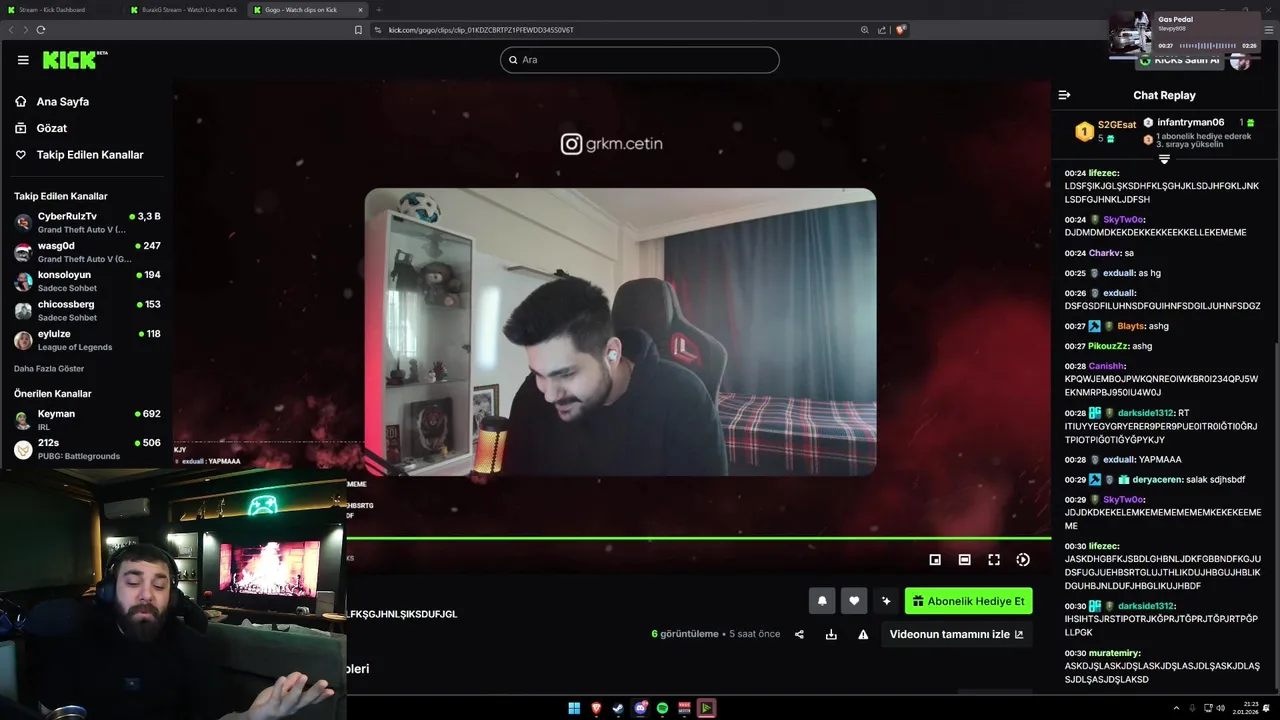Seek on the green video progress bar

(x=698, y=538)
